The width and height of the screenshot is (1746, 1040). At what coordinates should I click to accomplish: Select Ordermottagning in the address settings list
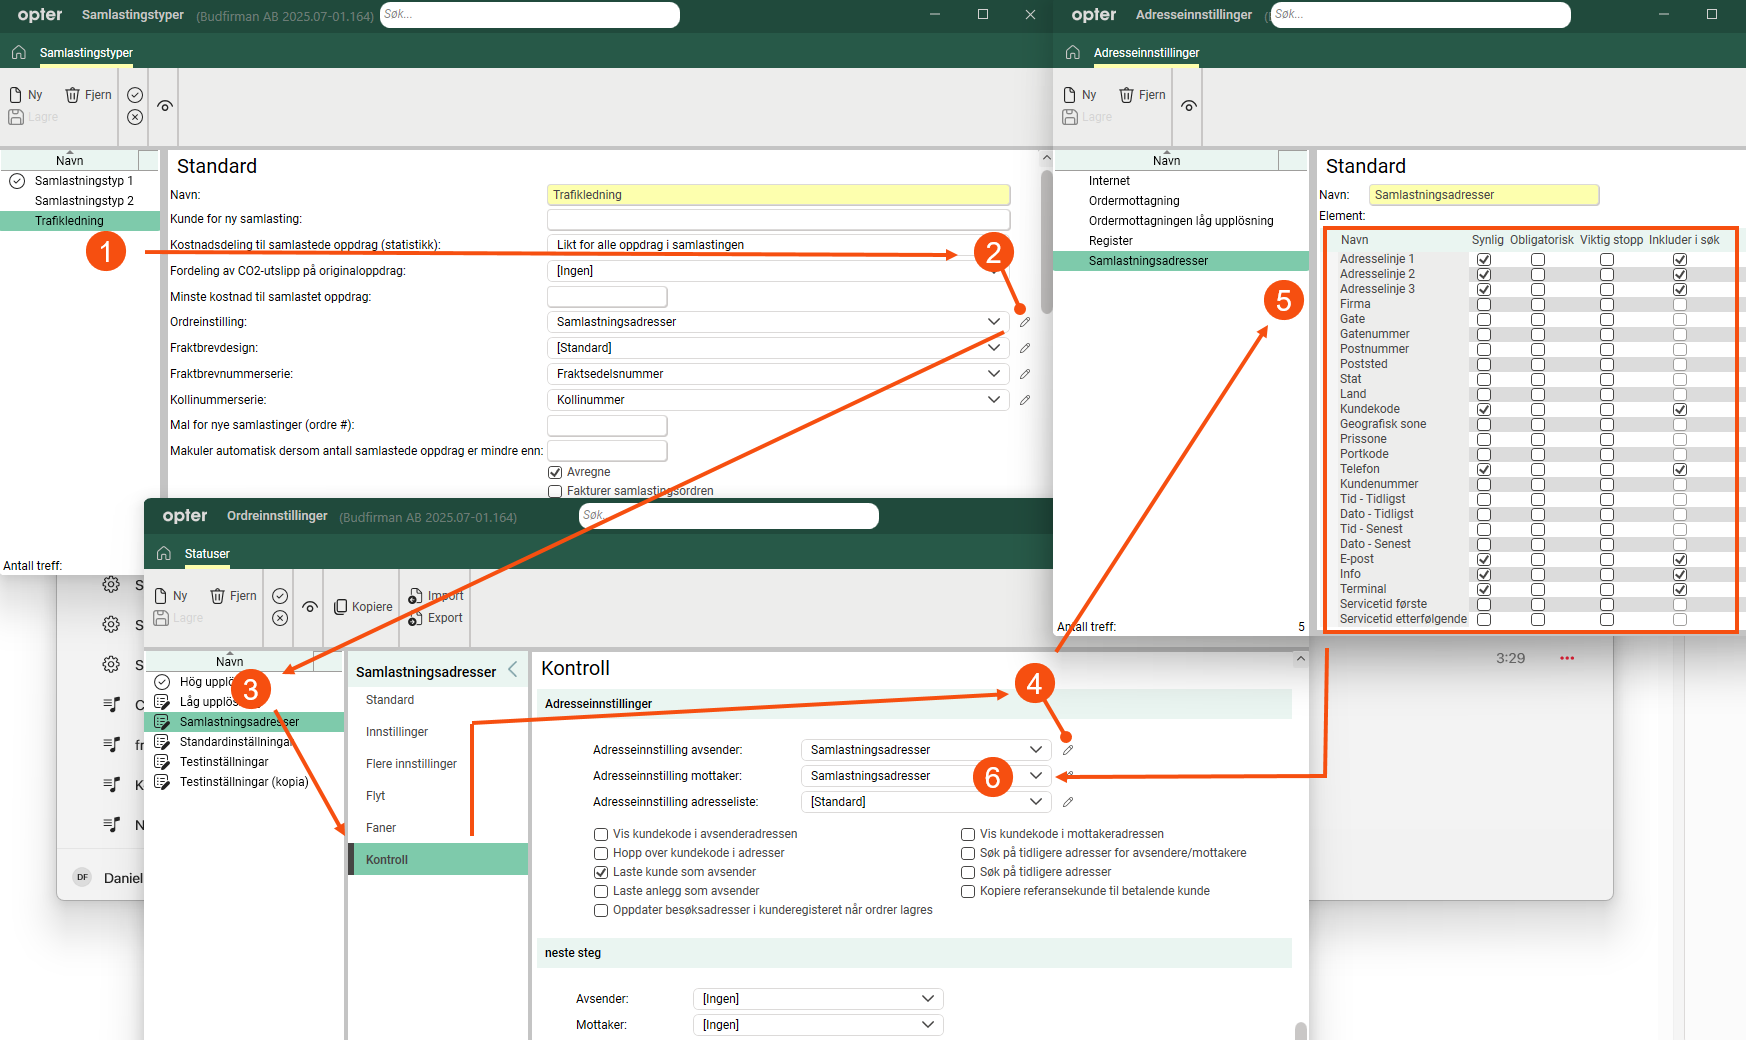click(x=1134, y=201)
